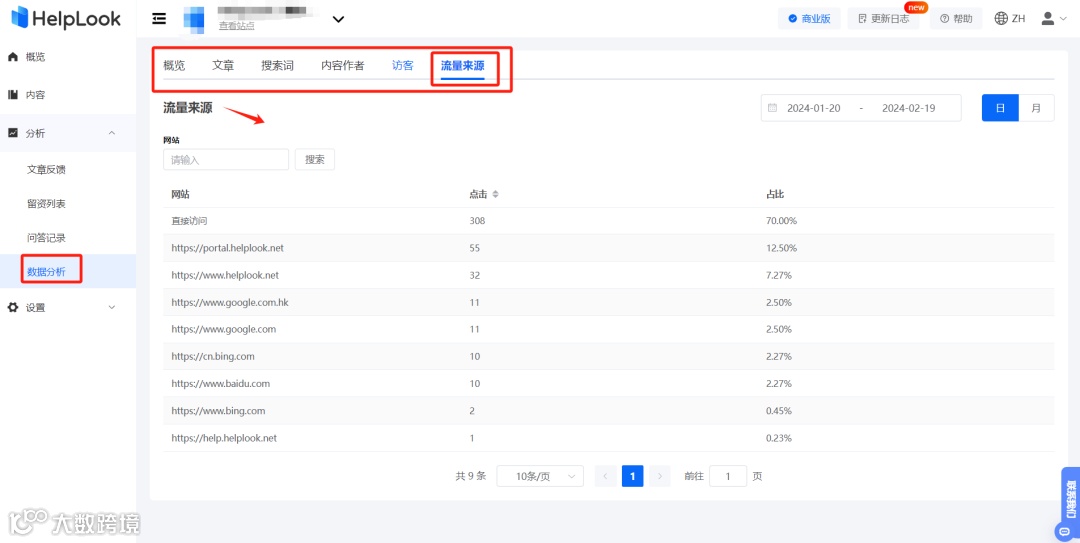Set the start date 2024-01-20 field
1080x543 pixels.
[813, 108]
